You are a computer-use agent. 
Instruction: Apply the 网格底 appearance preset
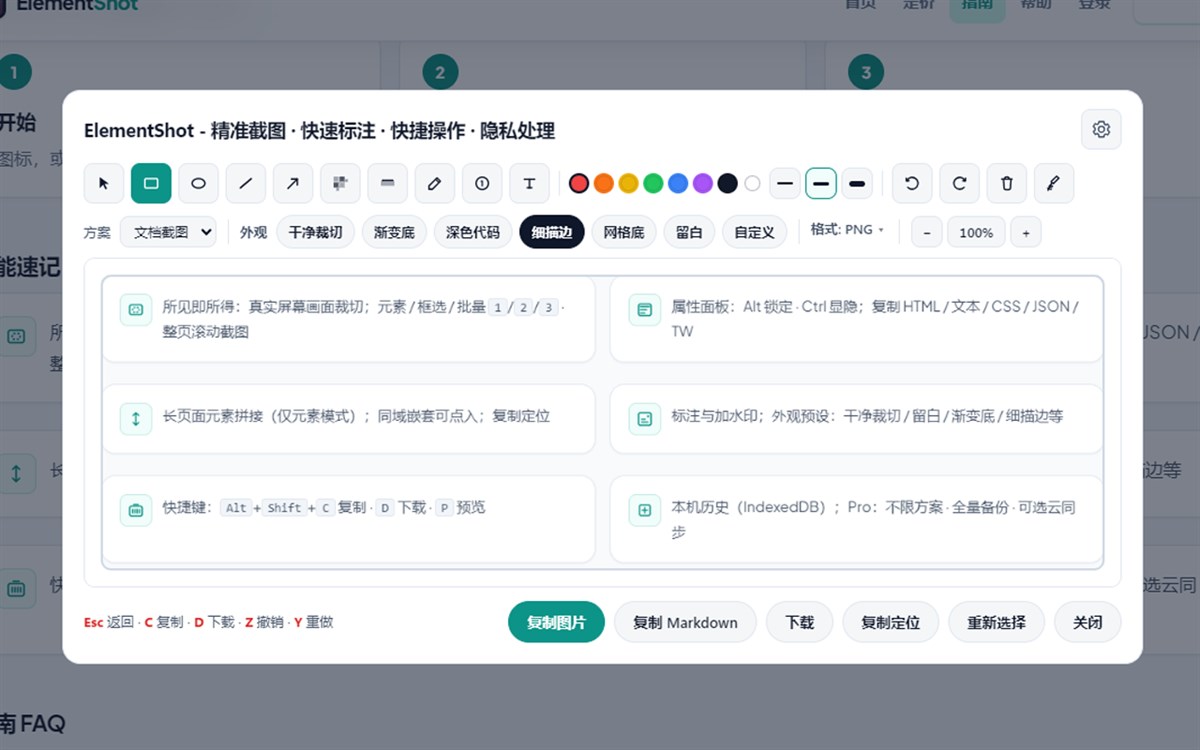[x=624, y=232]
